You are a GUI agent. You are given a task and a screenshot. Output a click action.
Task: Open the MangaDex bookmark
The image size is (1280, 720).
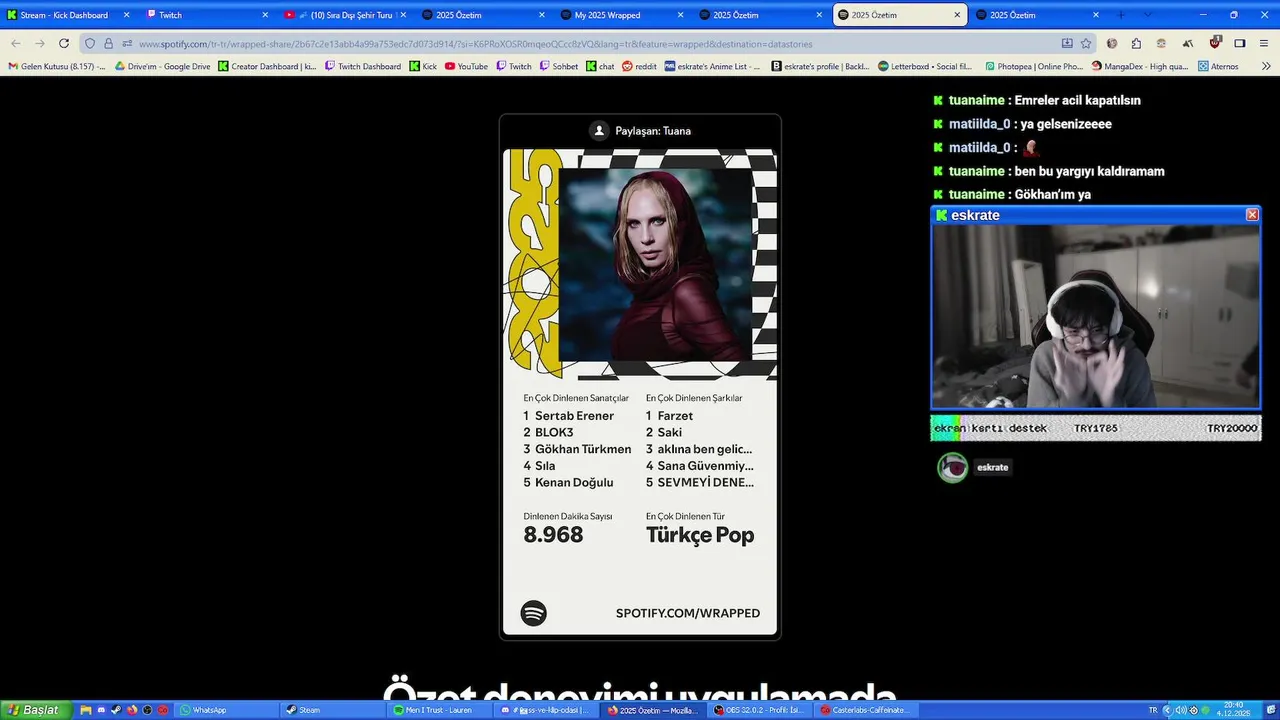(1140, 66)
